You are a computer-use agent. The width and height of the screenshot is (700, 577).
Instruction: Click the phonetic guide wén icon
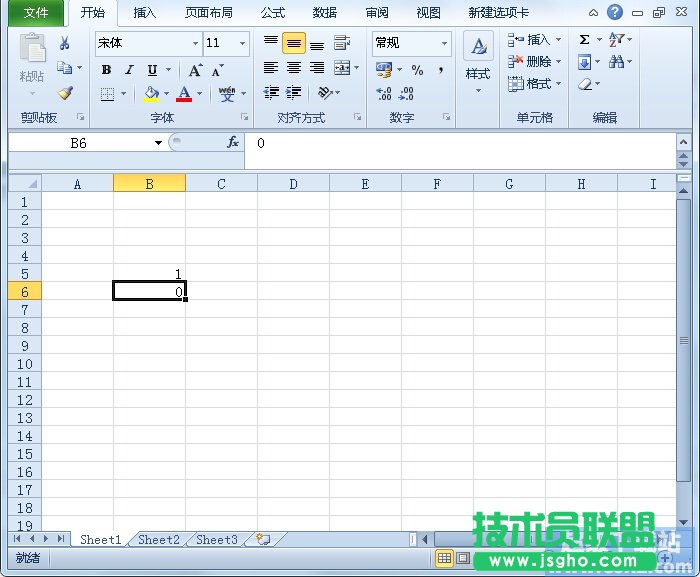227,94
